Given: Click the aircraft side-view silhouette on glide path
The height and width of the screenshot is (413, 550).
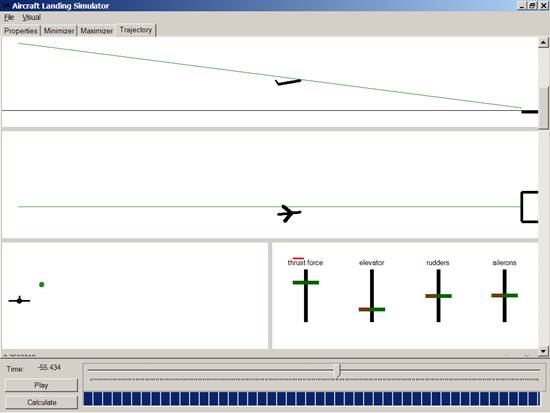Looking at the screenshot, I should point(288,82).
